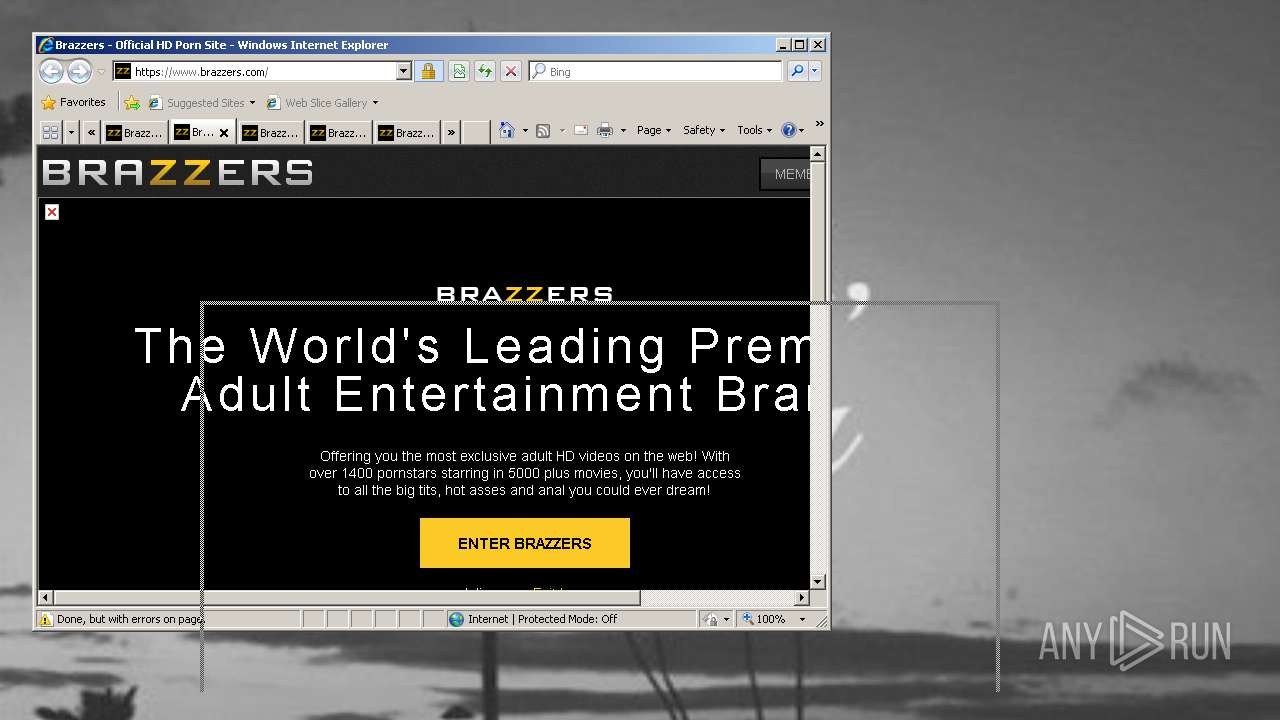
Task: Click the Brazzers logo in page header
Action: [177, 173]
